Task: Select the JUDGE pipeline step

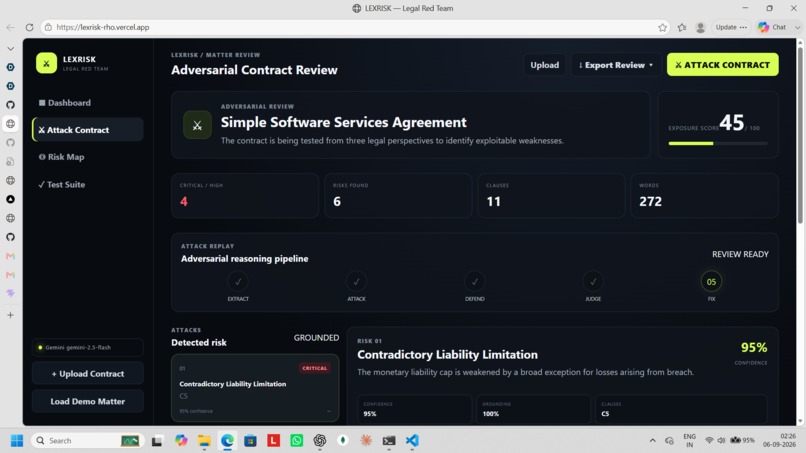Action: (593, 281)
